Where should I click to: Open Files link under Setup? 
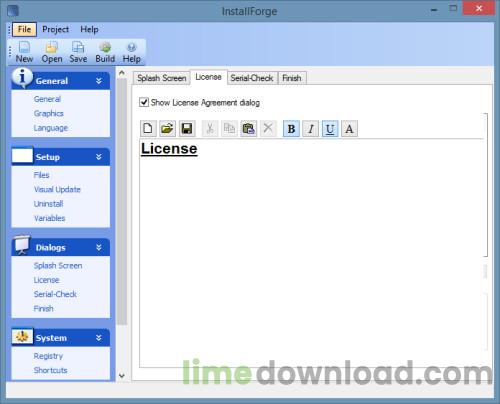[x=41, y=175]
